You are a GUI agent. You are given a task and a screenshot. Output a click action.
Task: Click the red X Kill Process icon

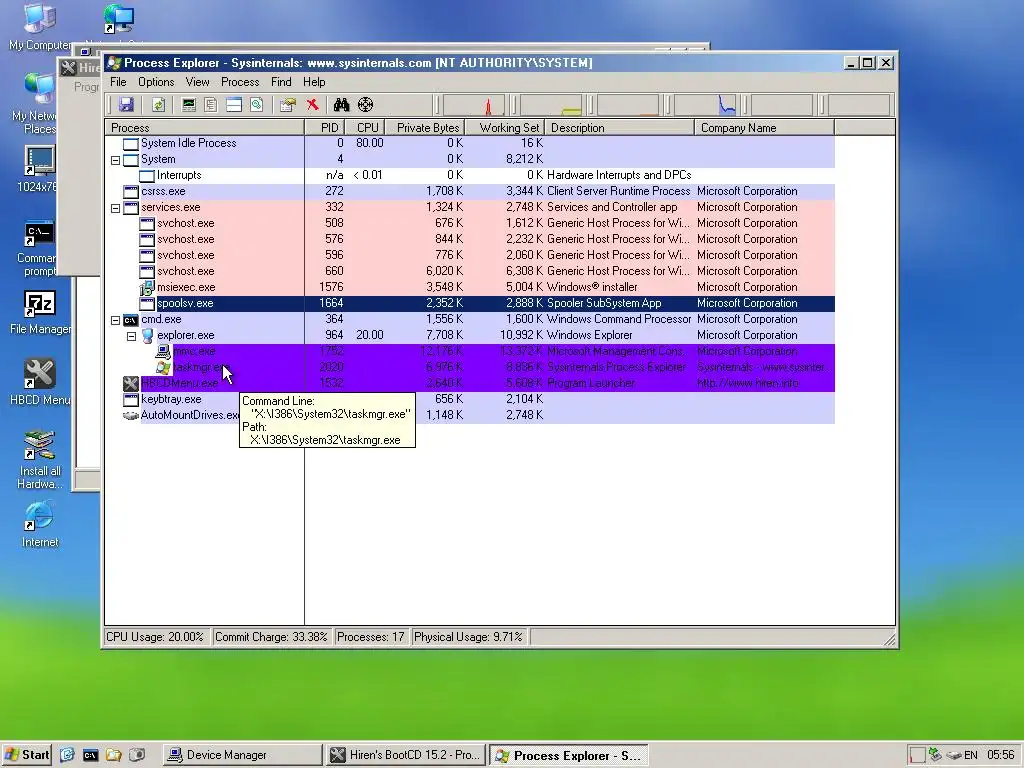pos(312,104)
